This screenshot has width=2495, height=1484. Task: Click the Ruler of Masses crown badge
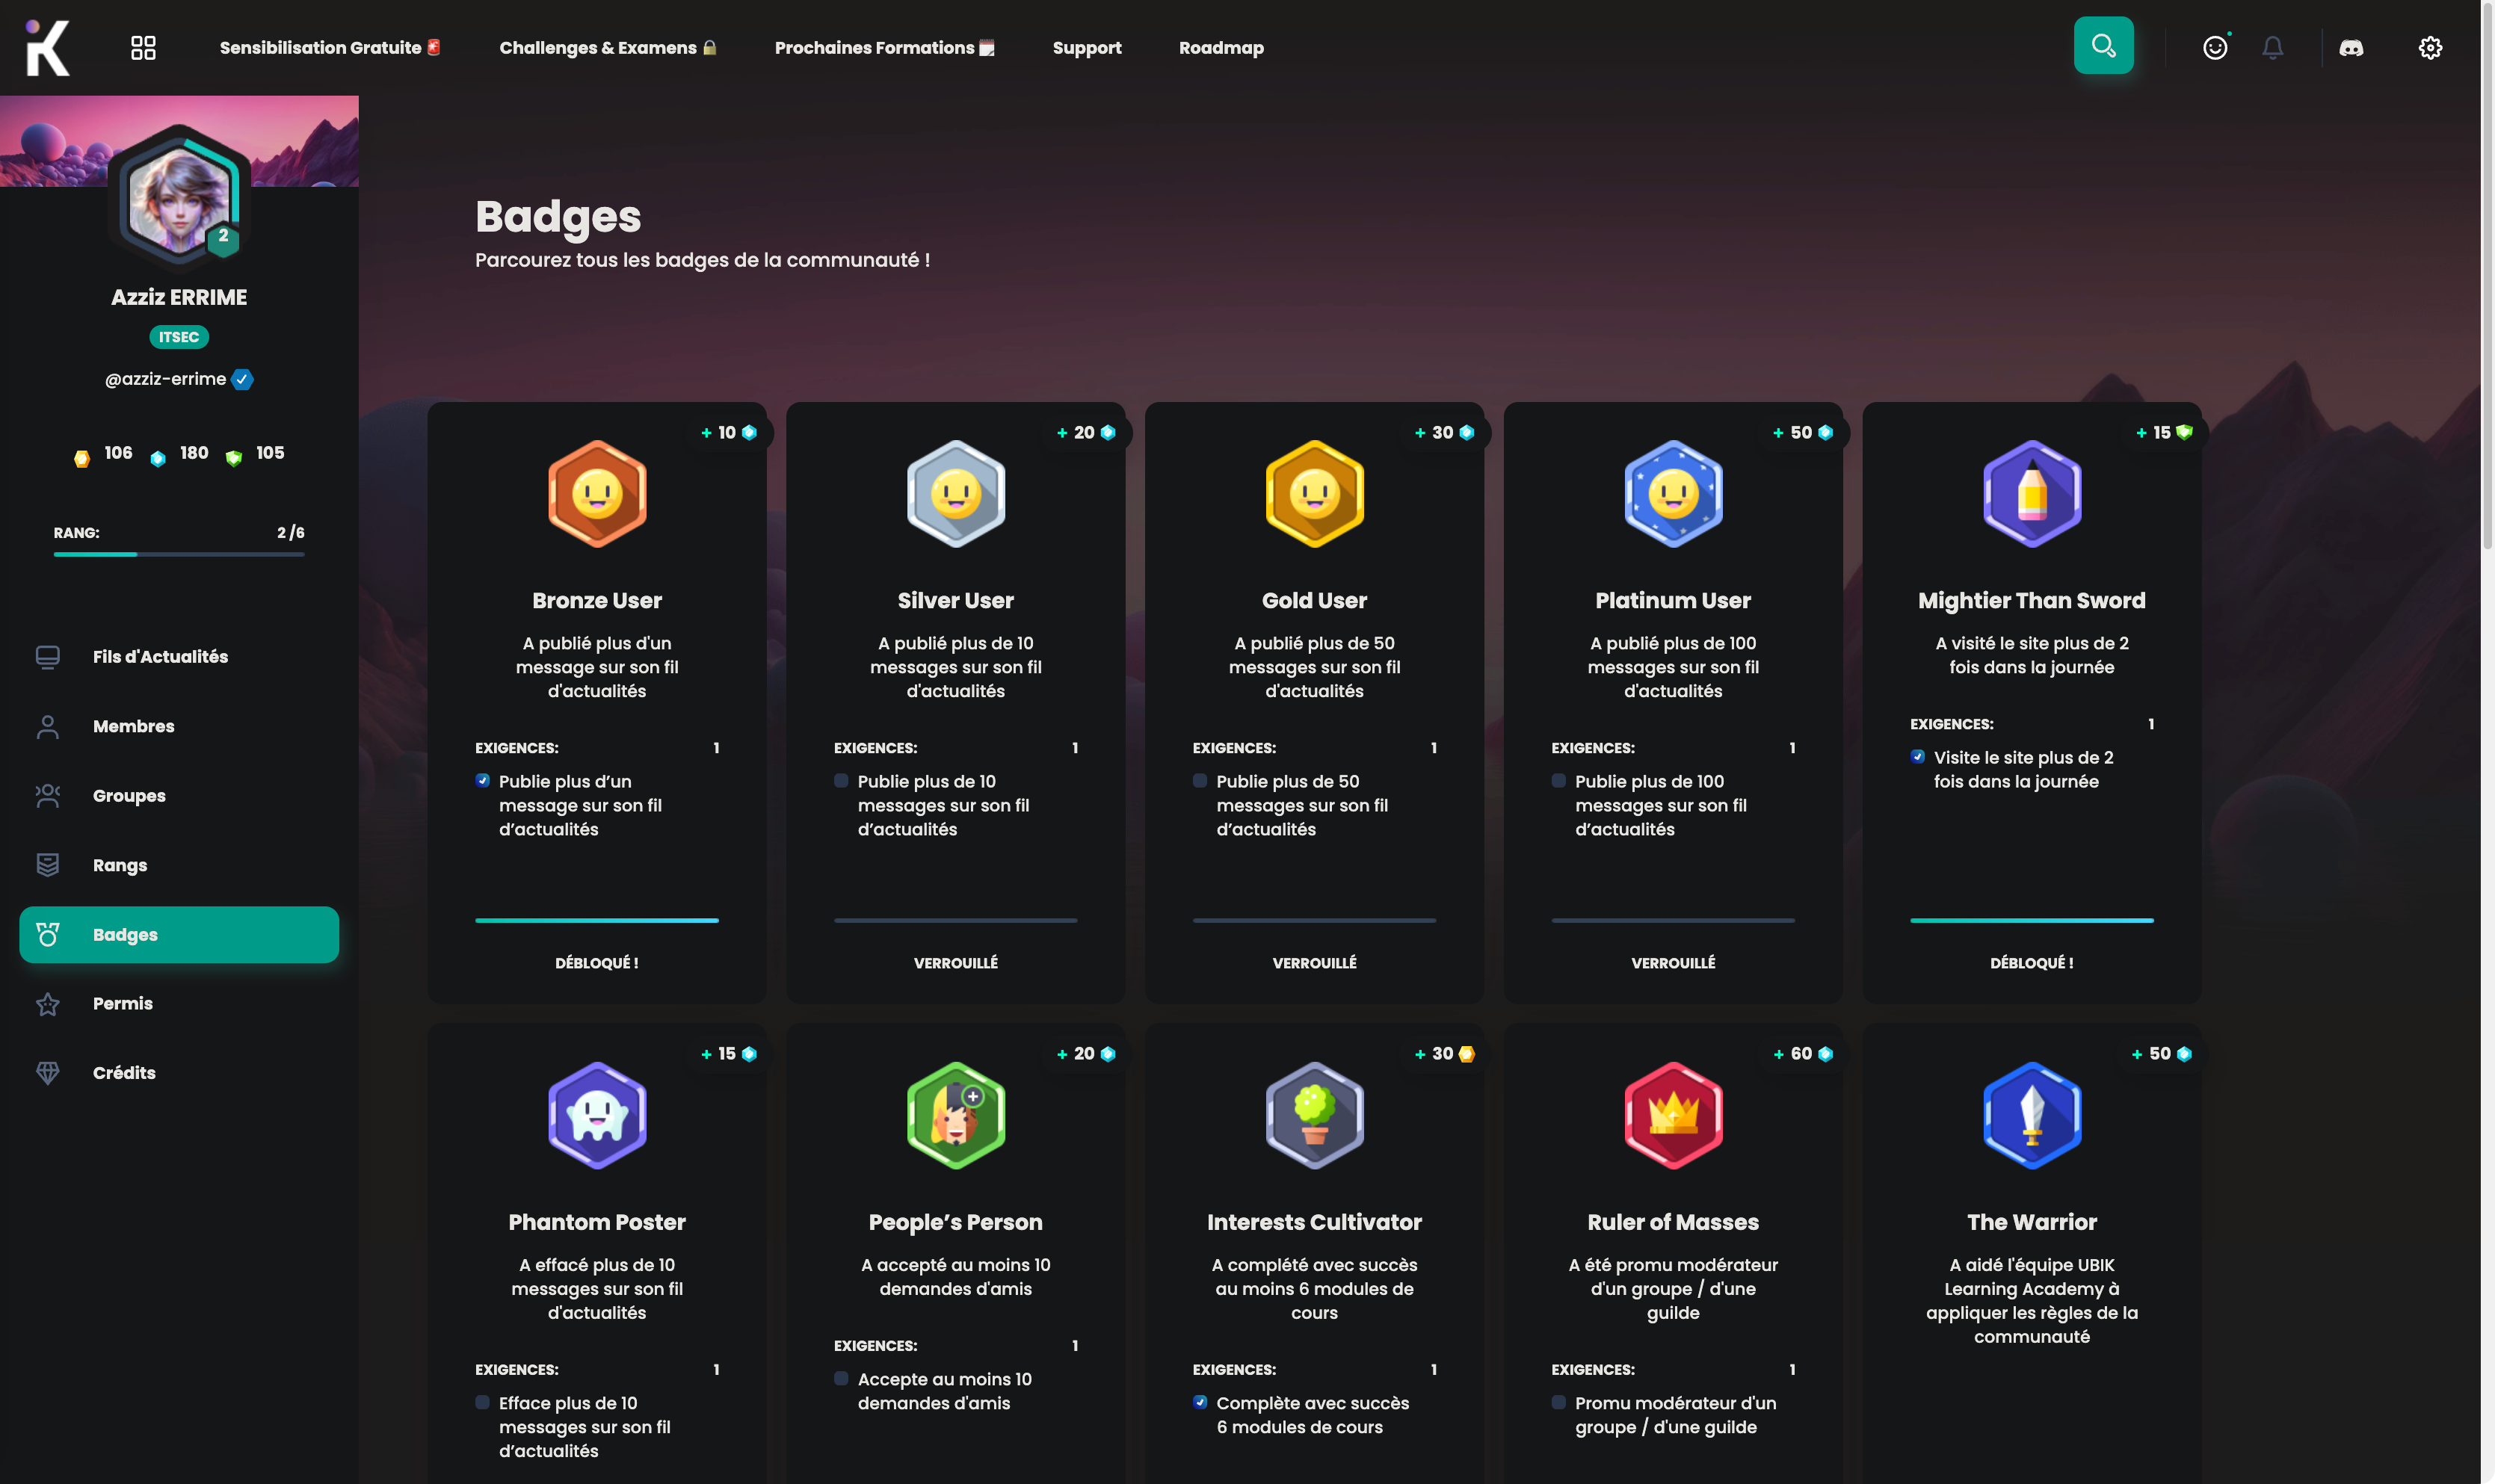click(1673, 1115)
